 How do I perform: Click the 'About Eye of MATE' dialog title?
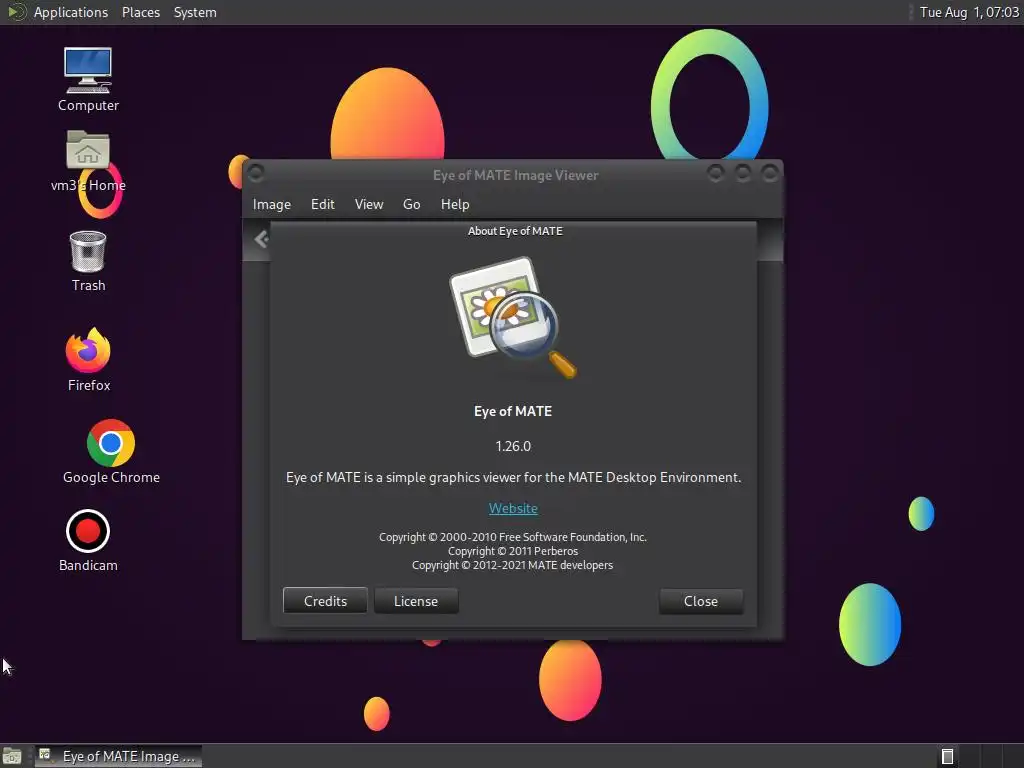(515, 231)
